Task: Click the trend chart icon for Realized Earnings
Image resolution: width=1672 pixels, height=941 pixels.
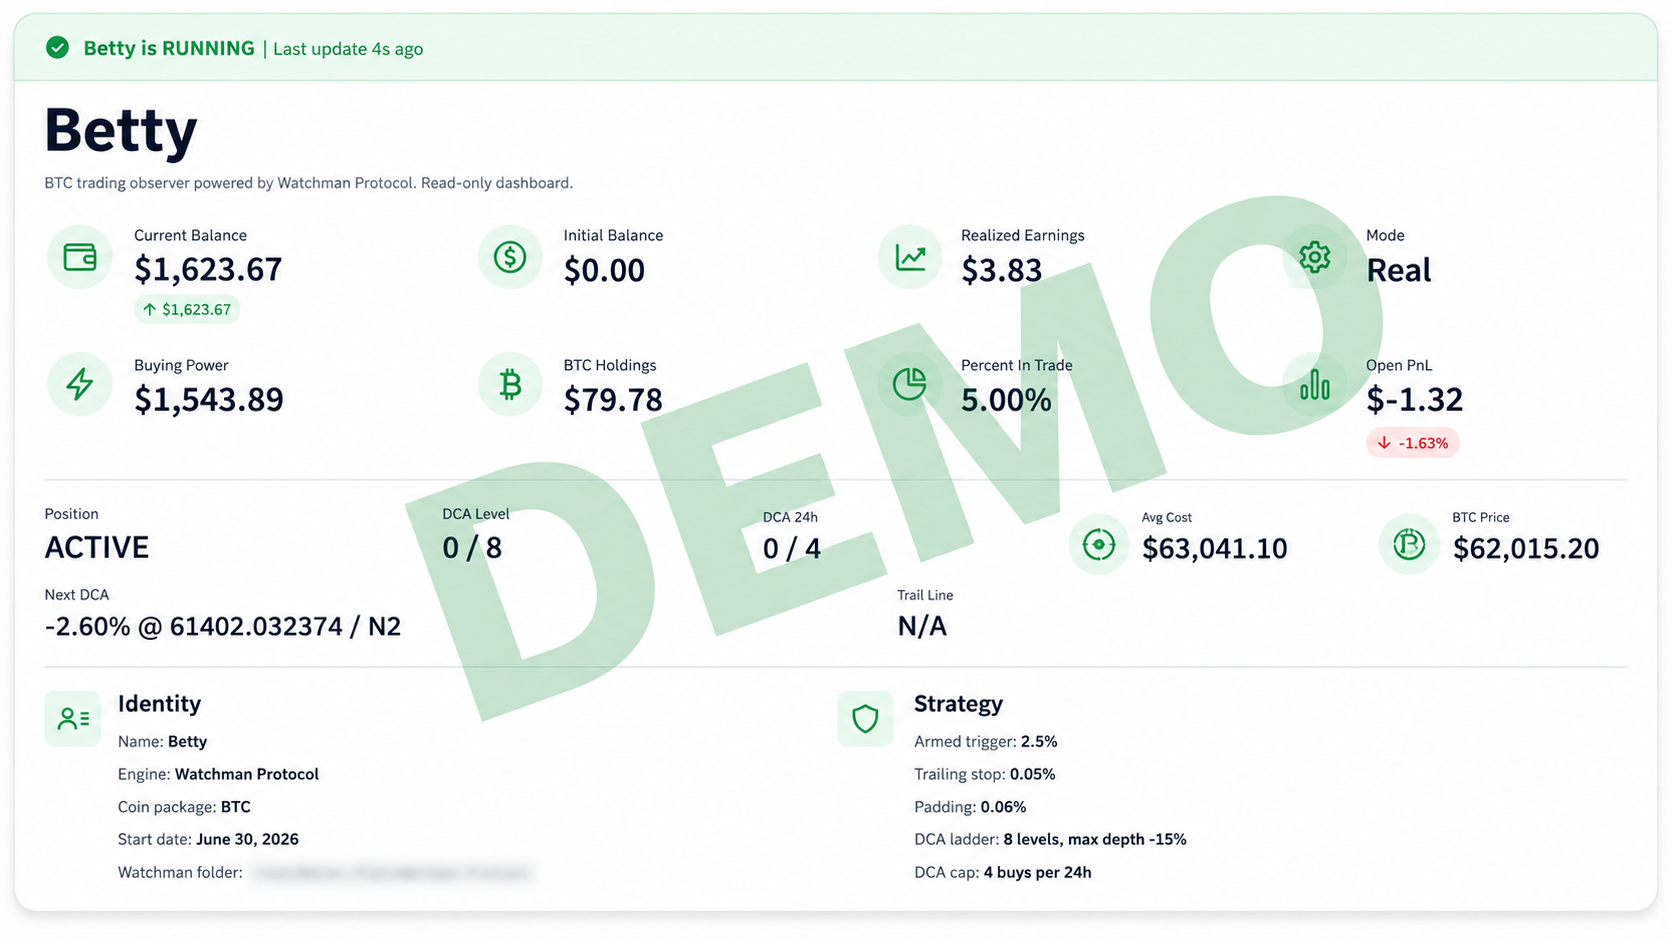Action: coord(910,257)
